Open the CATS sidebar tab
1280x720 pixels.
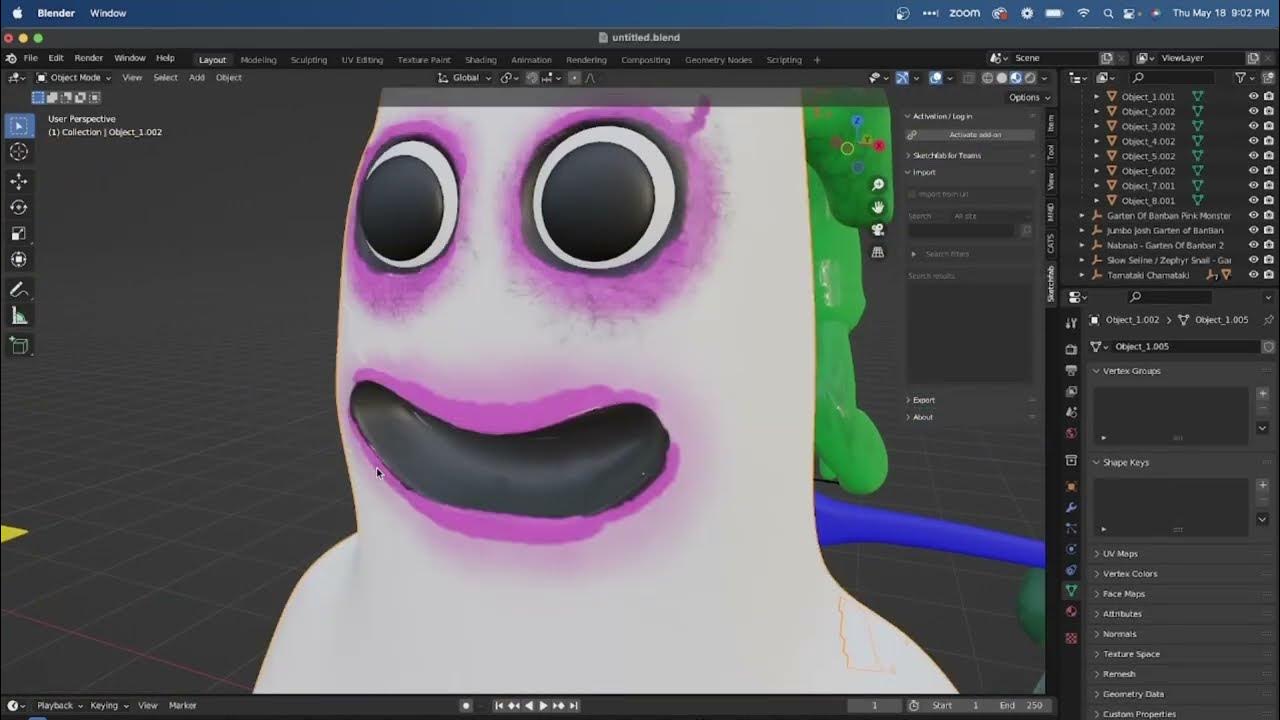tap(1051, 243)
